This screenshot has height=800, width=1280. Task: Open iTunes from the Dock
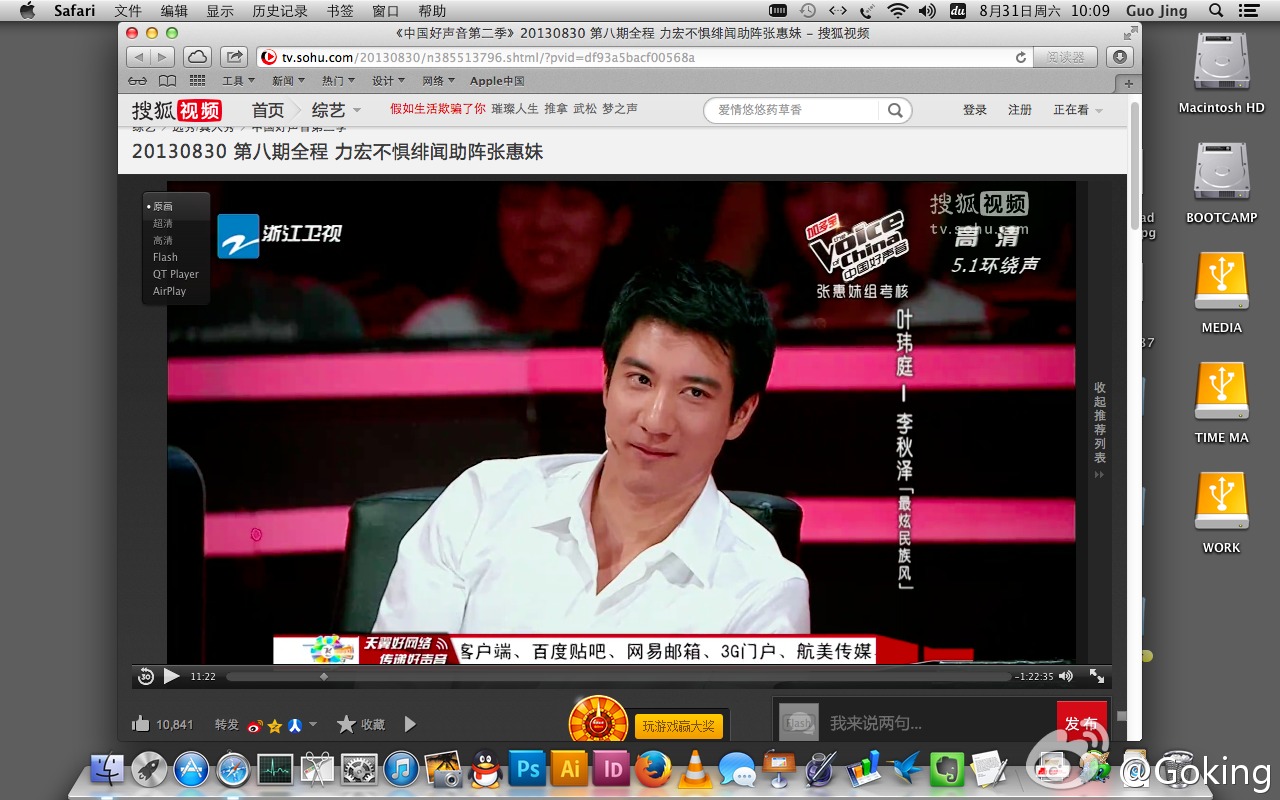[401, 769]
